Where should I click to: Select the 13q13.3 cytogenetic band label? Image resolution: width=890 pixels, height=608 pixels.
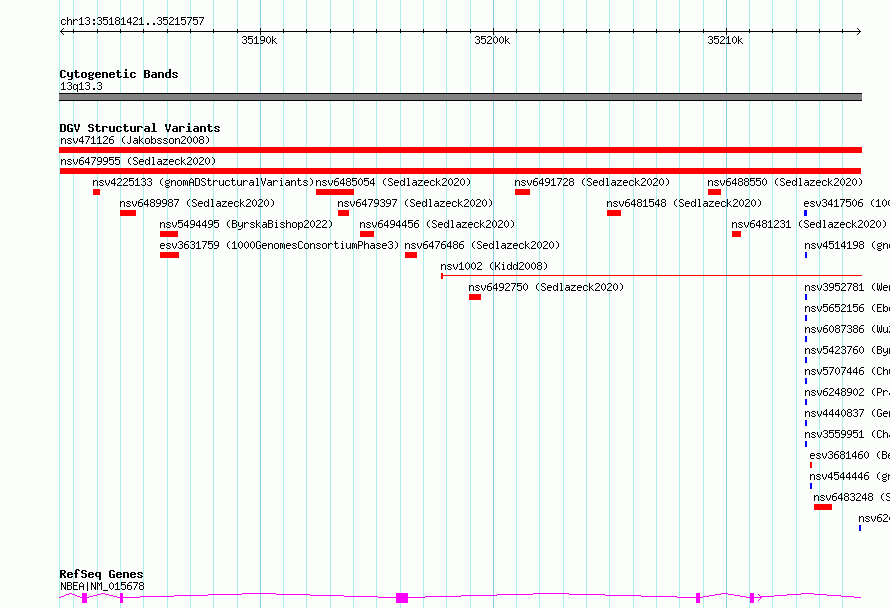coord(81,86)
